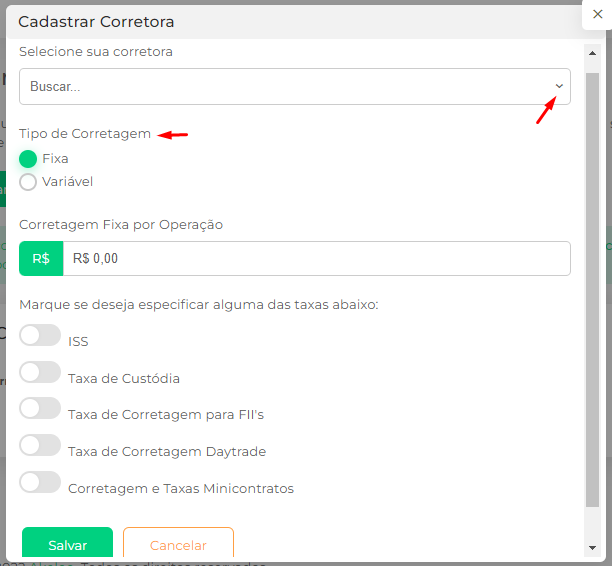Image resolution: width=612 pixels, height=566 pixels.
Task: Select the Fixa radio option
Action: [x=28, y=159]
